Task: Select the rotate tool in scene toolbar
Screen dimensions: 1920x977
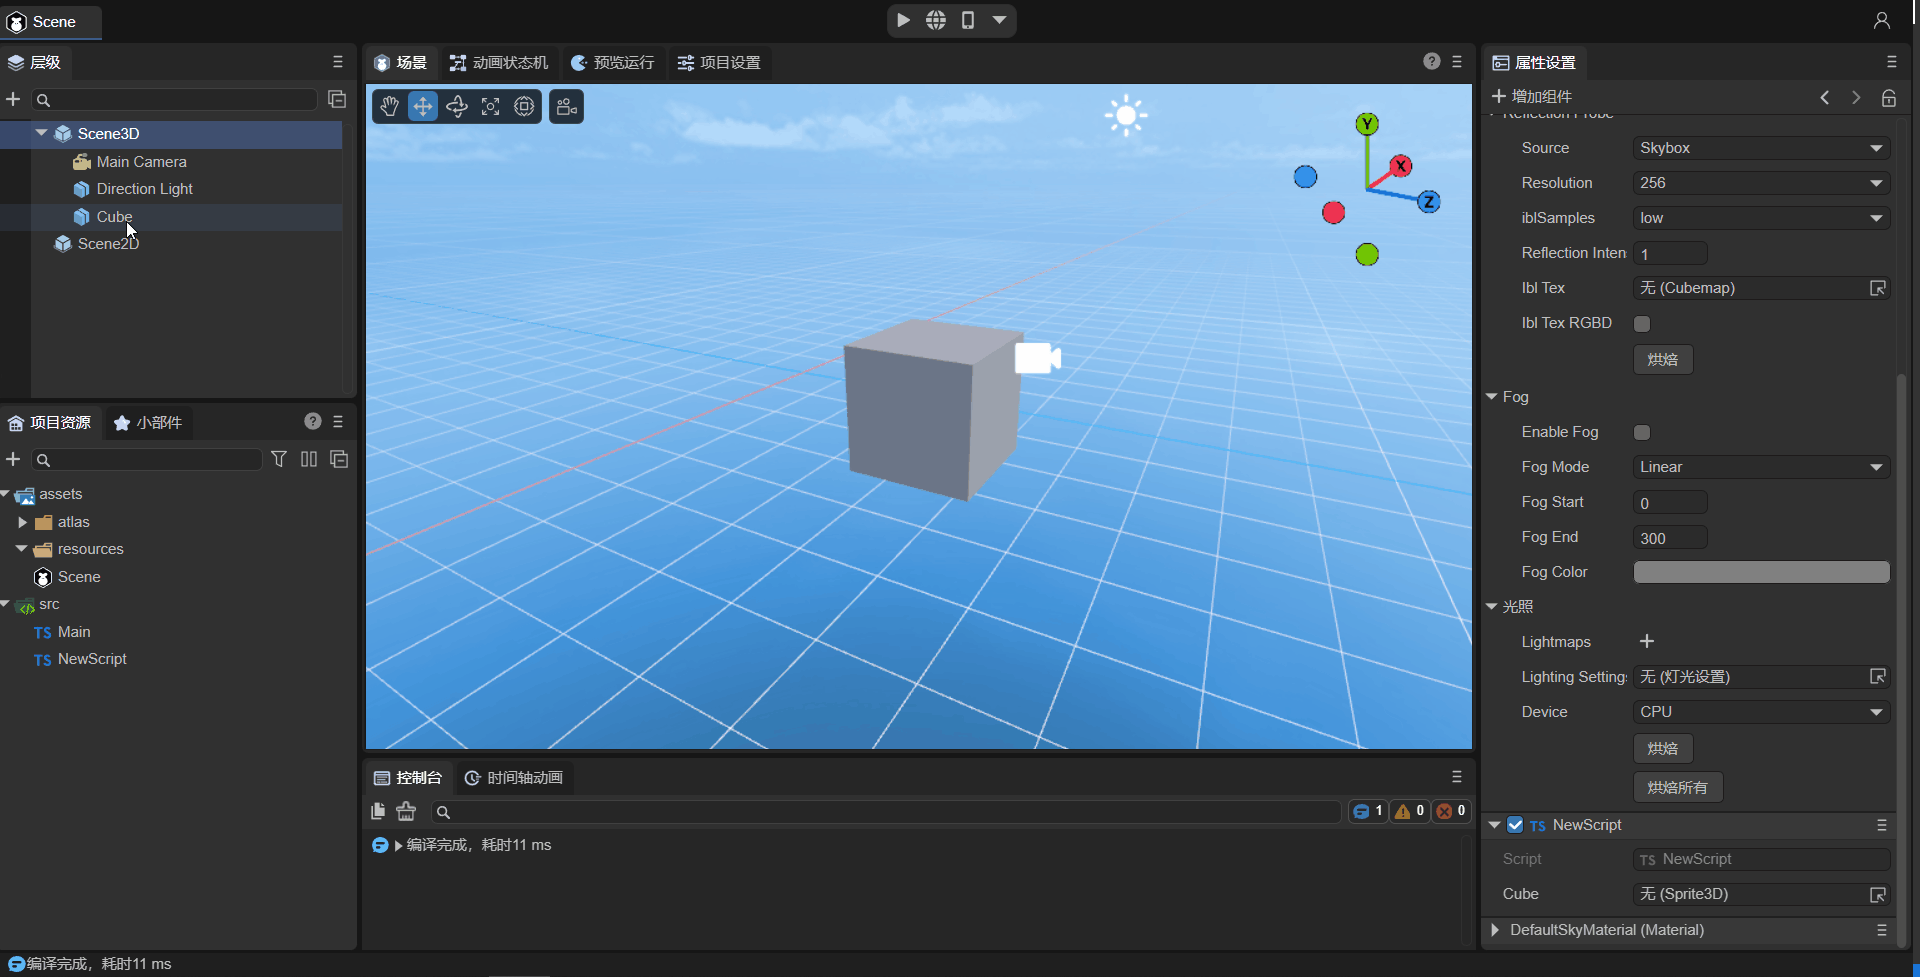Action: tap(457, 107)
